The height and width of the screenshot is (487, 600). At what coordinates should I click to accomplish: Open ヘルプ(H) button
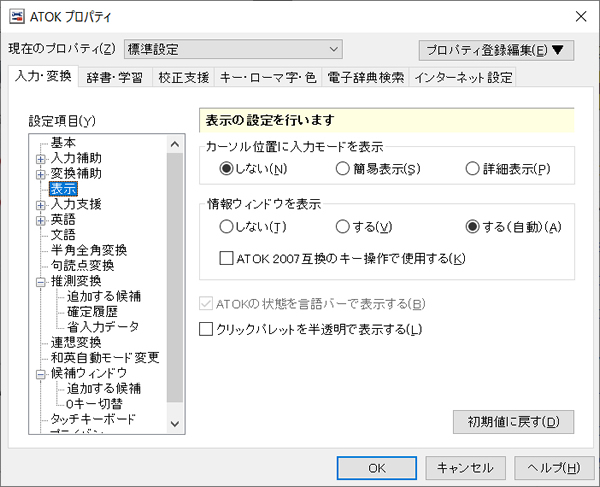pos(554,468)
